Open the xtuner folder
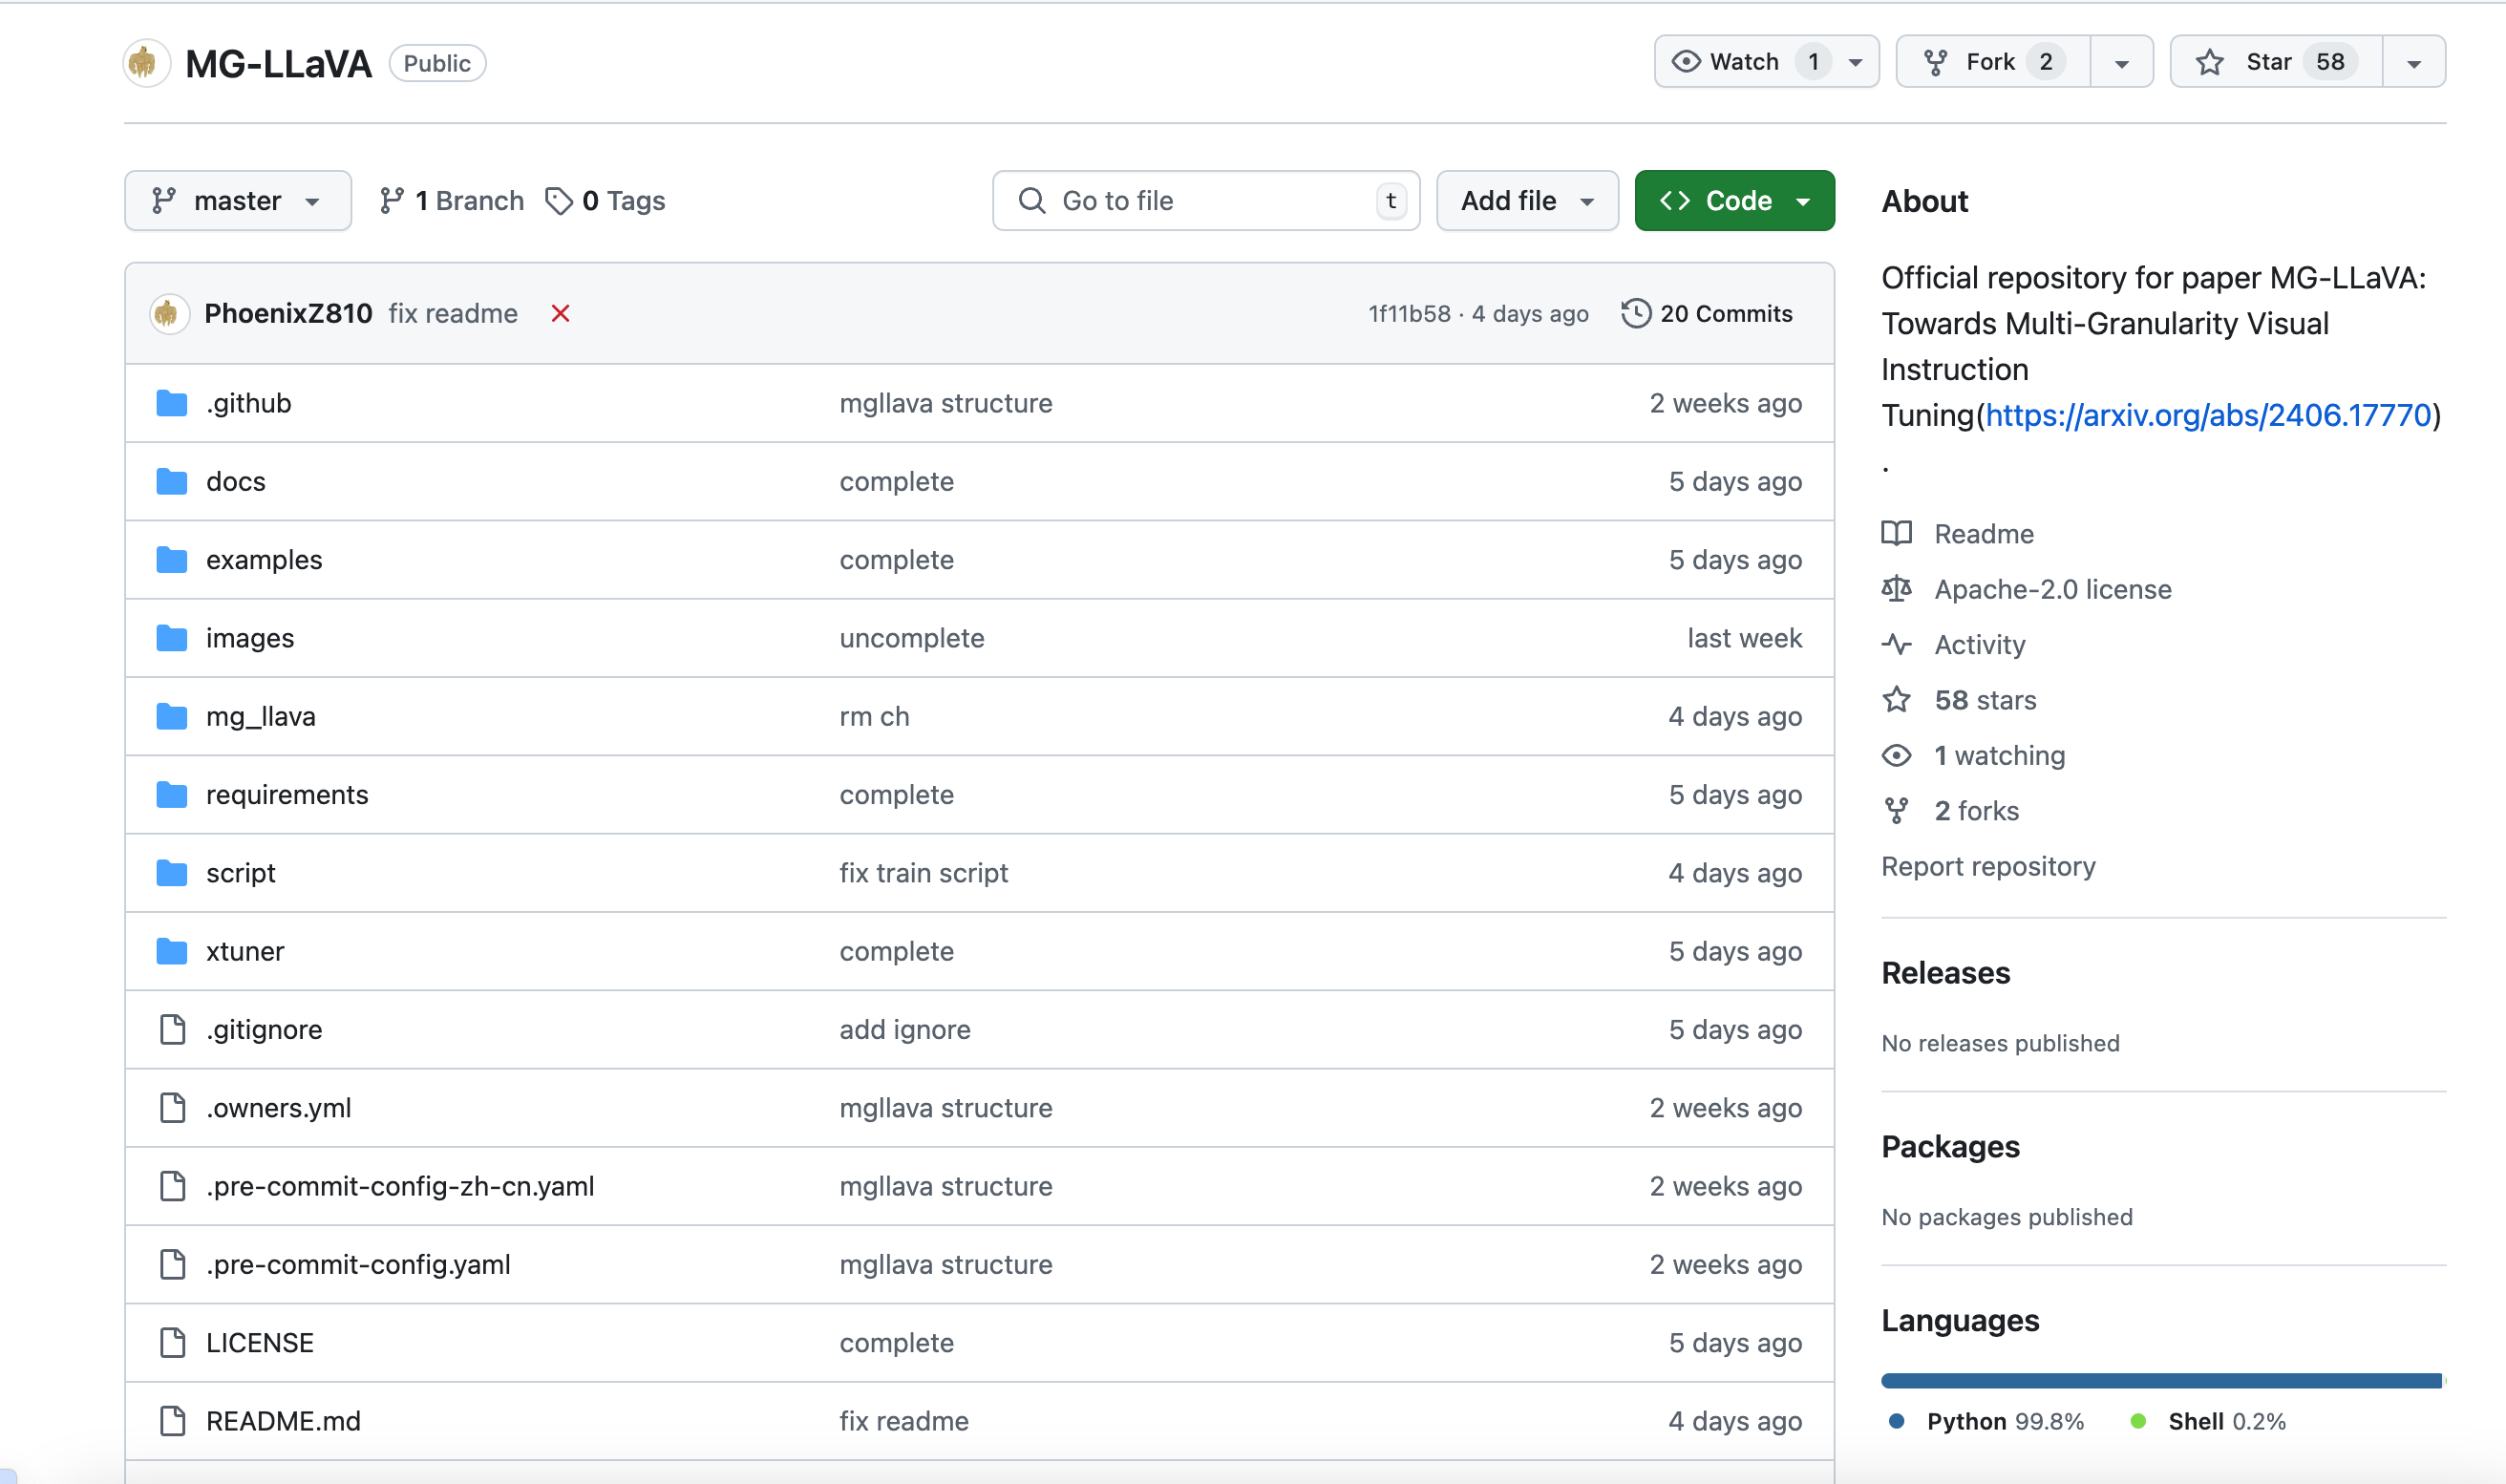The height and width of the screenshot is (1484, 2506). 245,951
